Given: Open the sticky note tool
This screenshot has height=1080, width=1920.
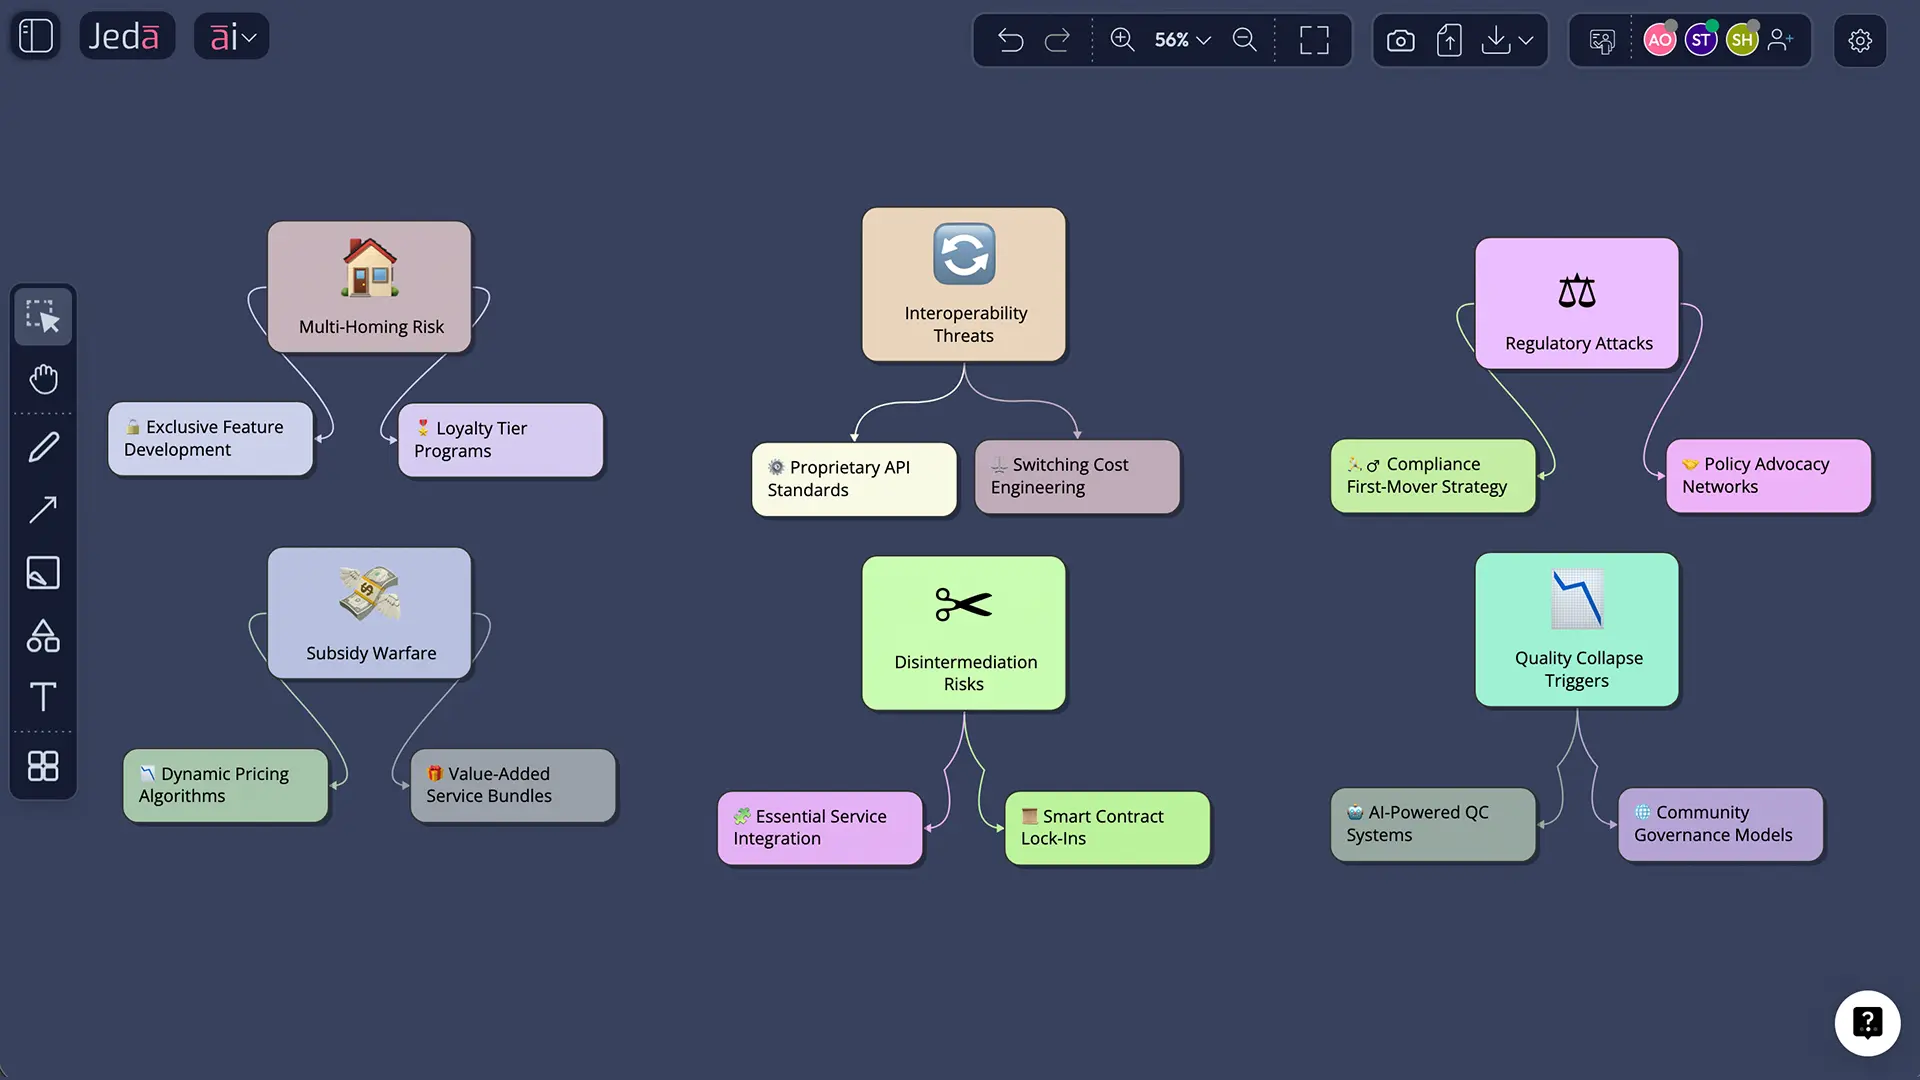Looking at the screenshot, I should pos(43,573).
